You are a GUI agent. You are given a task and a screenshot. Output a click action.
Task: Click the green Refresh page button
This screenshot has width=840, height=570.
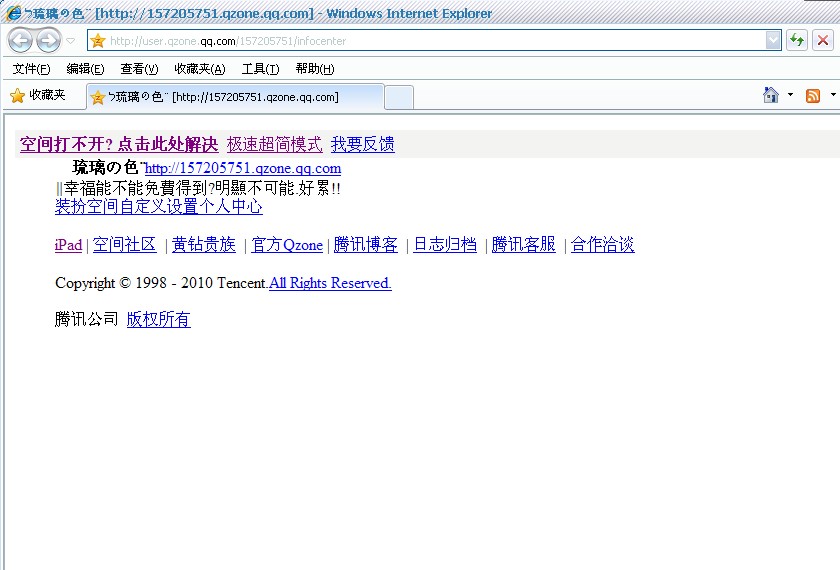pyautogui.click(x=797, y=40)
